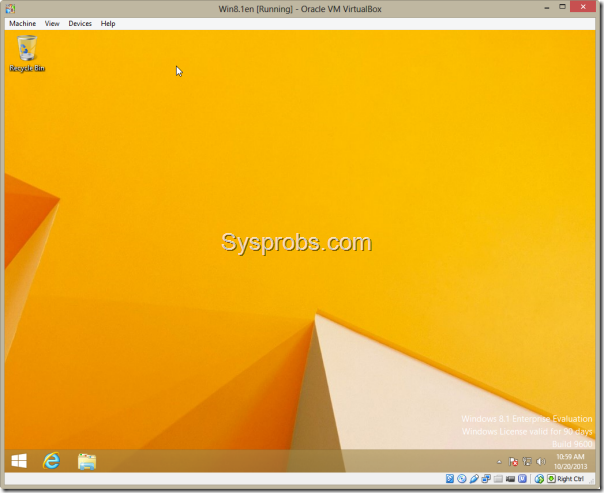This screenshot has width=604, height=493.
Task: Select the Recycle Bin desktop icon
Action: pos(27,53)
